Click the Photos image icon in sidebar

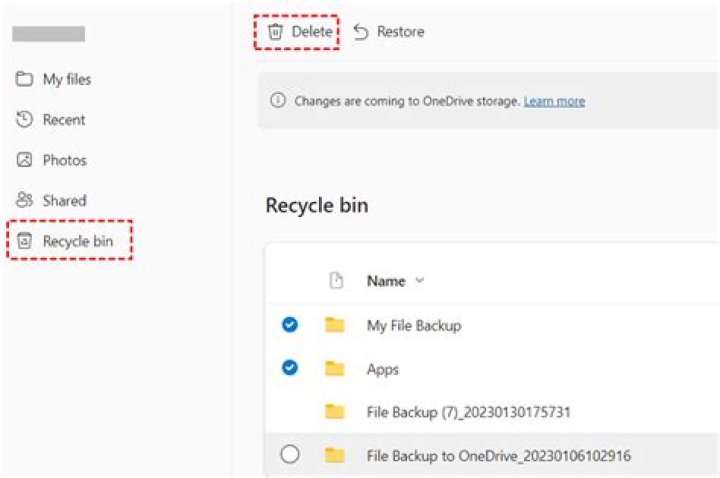(x=25, y=160)
